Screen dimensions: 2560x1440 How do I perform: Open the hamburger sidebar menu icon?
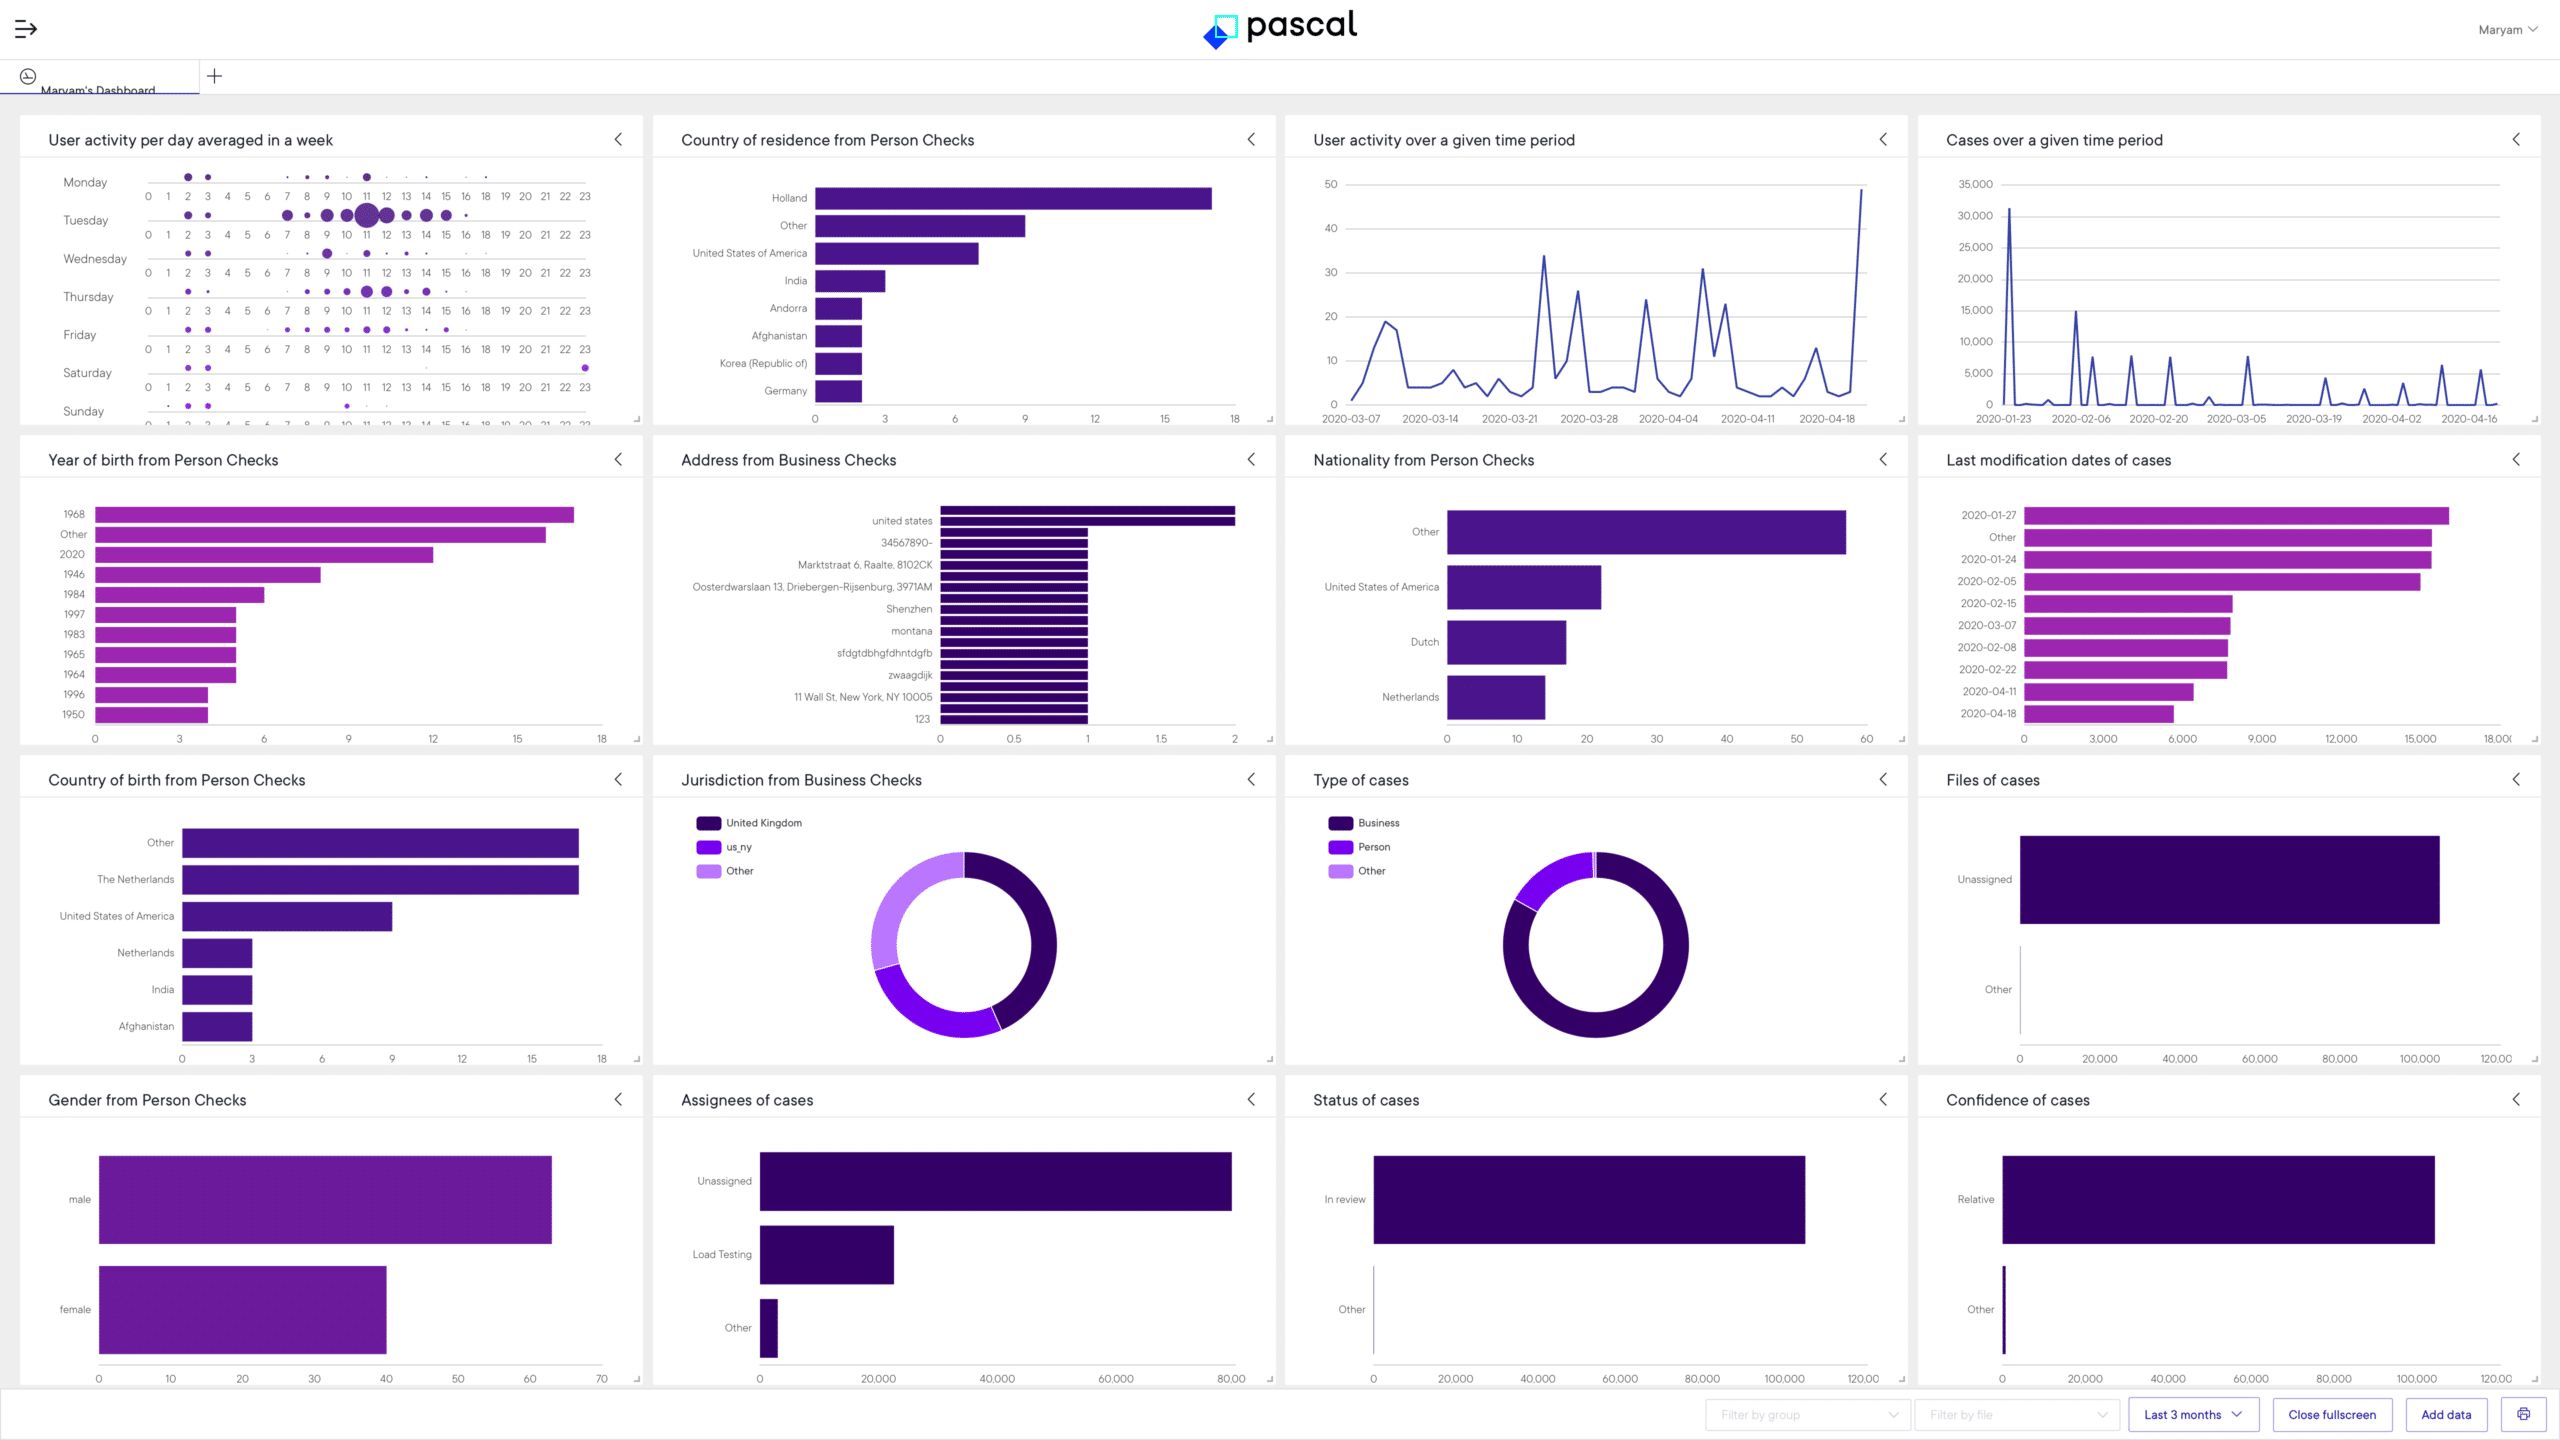[26, 29]
